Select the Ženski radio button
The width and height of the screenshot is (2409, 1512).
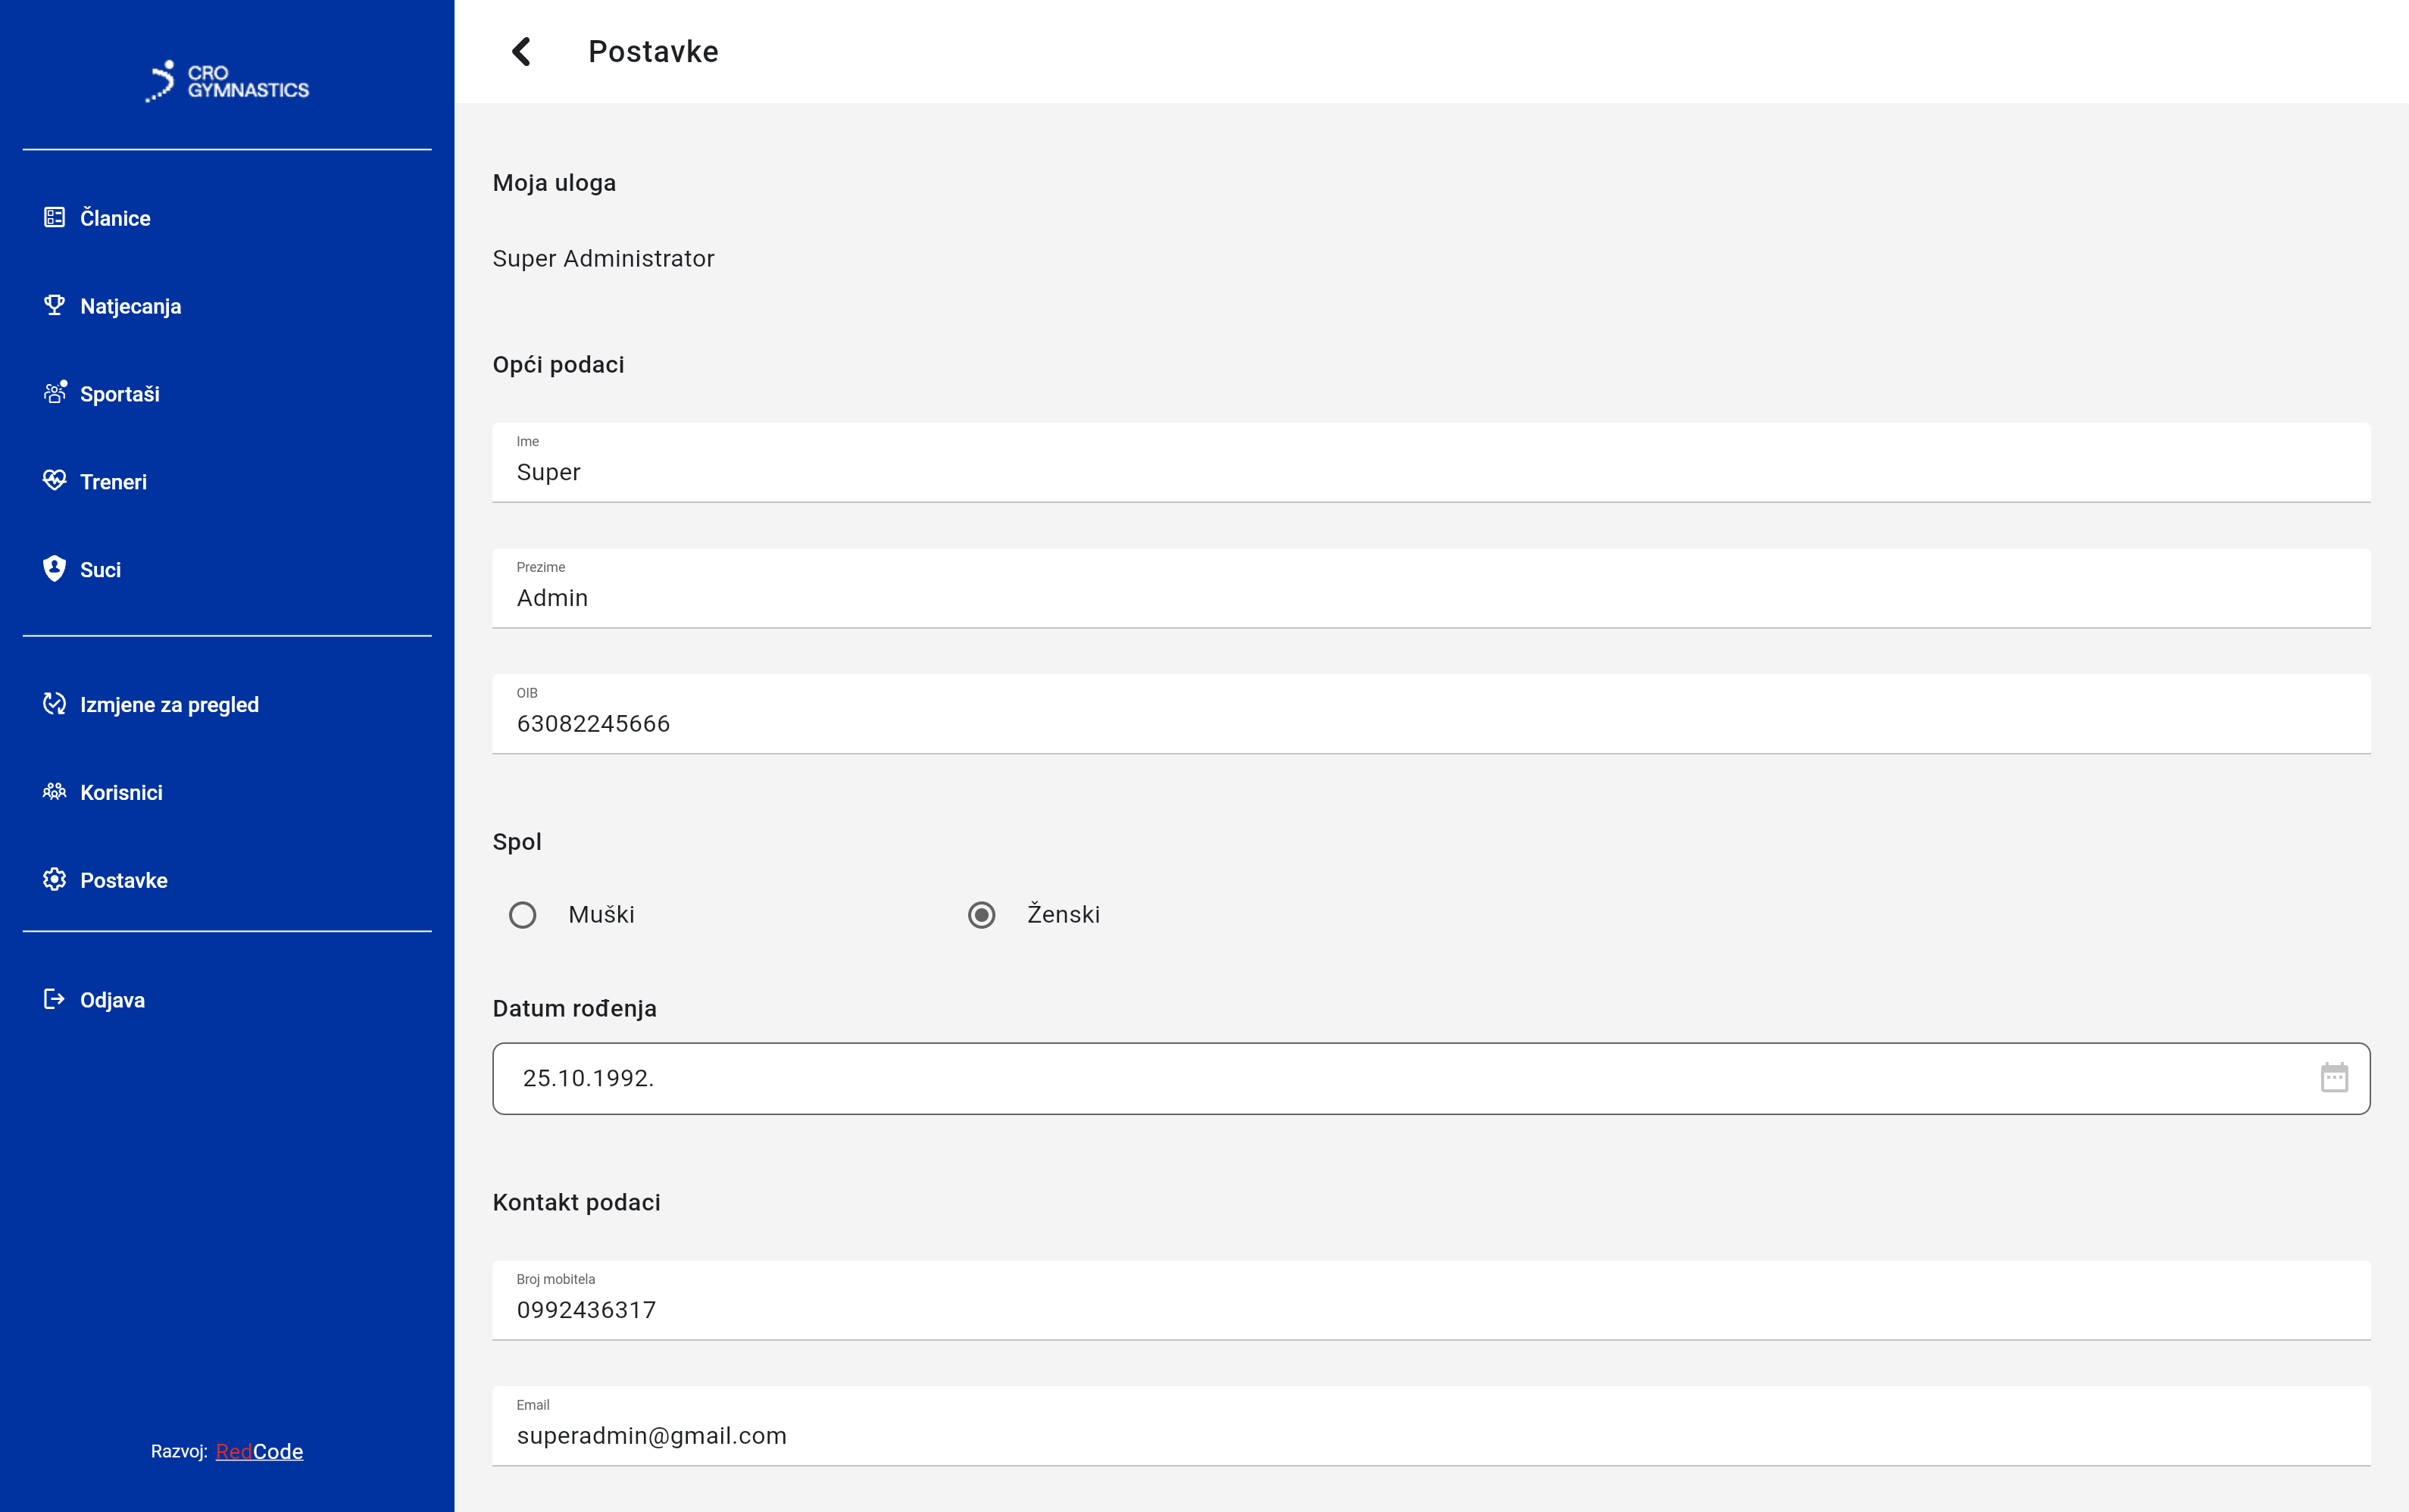click(981, 915)
